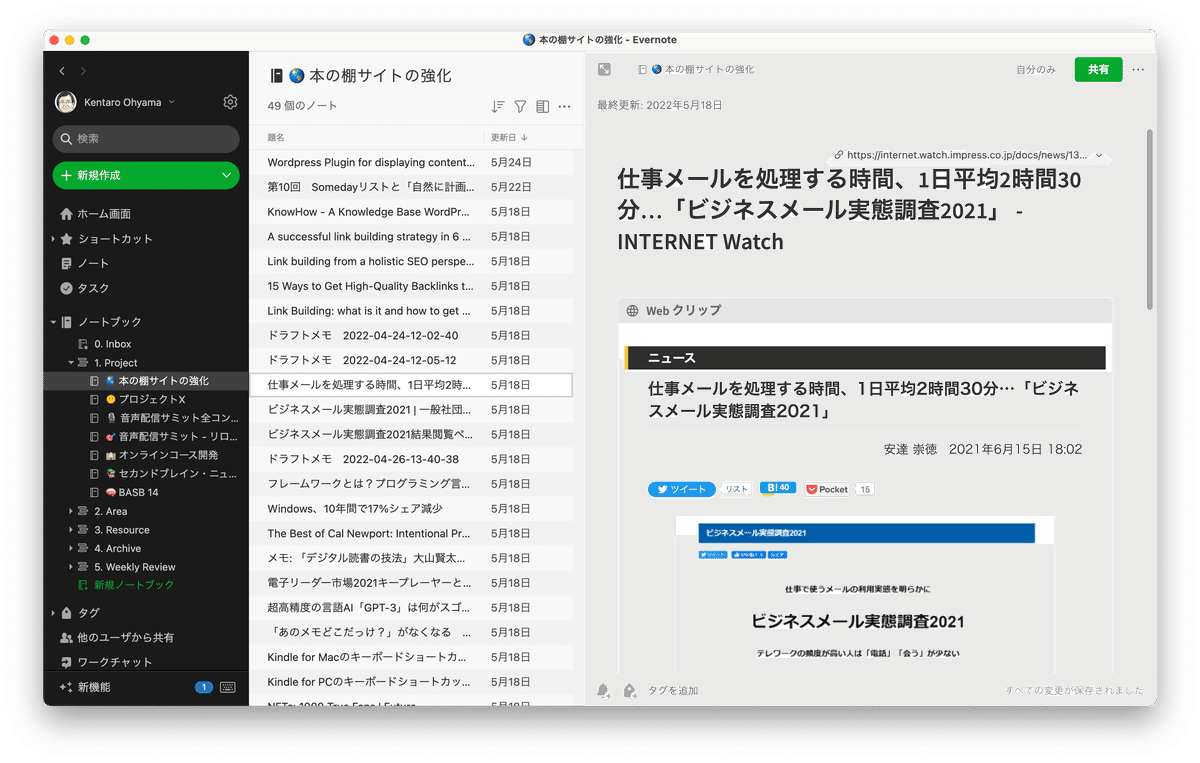Click the 自分のみ sharing label

click(x=1036, y=70)
